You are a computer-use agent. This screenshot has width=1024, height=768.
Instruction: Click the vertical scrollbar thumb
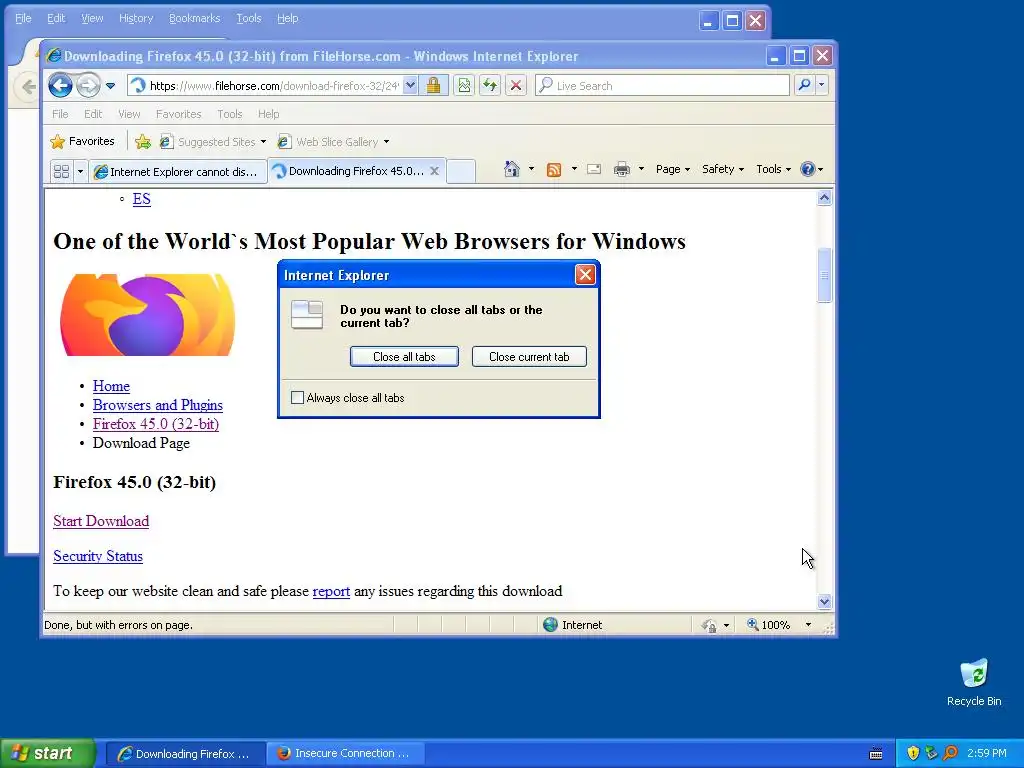824,275
